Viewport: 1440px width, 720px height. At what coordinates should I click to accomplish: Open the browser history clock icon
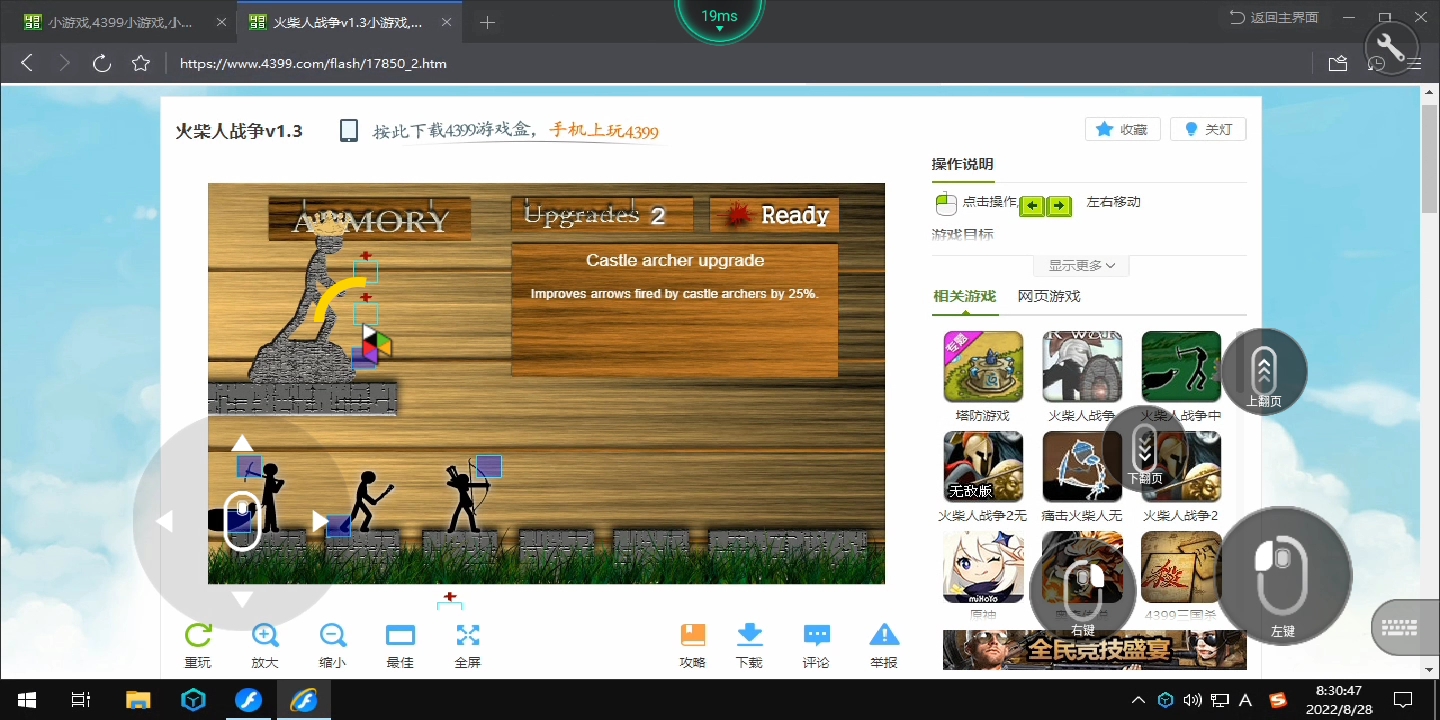(x=1377, y=63)
